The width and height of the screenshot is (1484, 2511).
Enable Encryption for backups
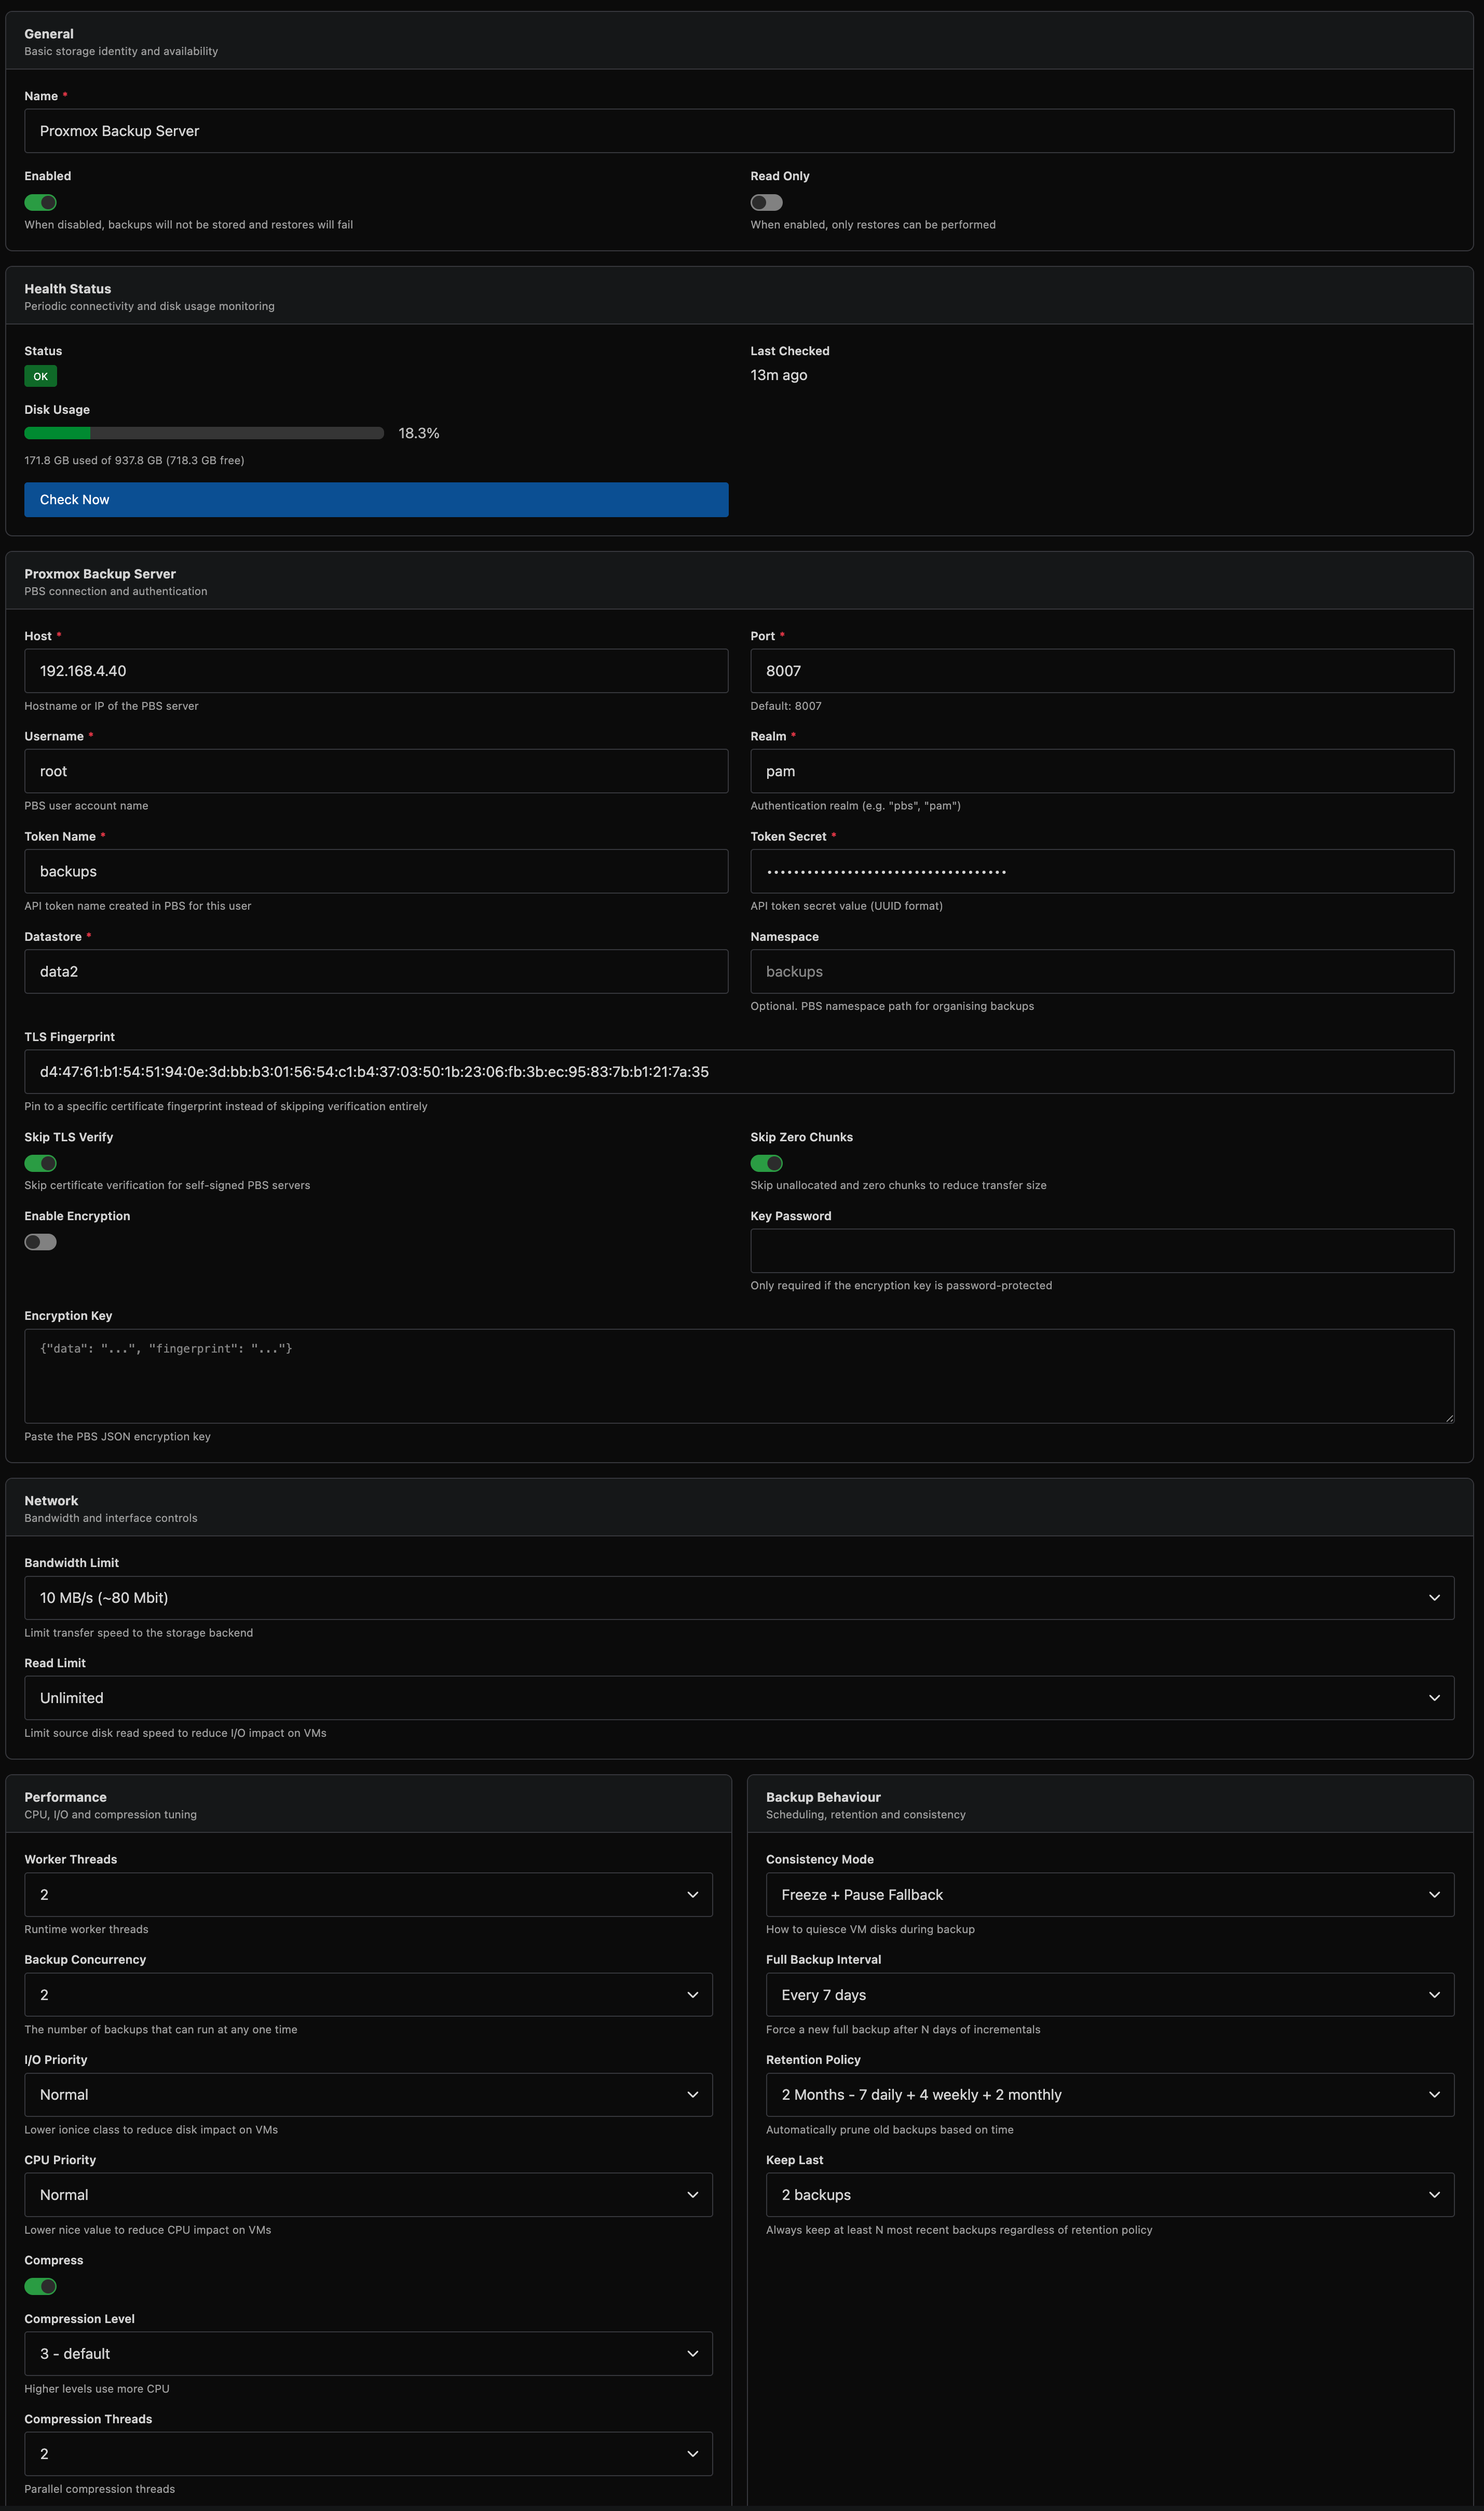[40, 1241]
